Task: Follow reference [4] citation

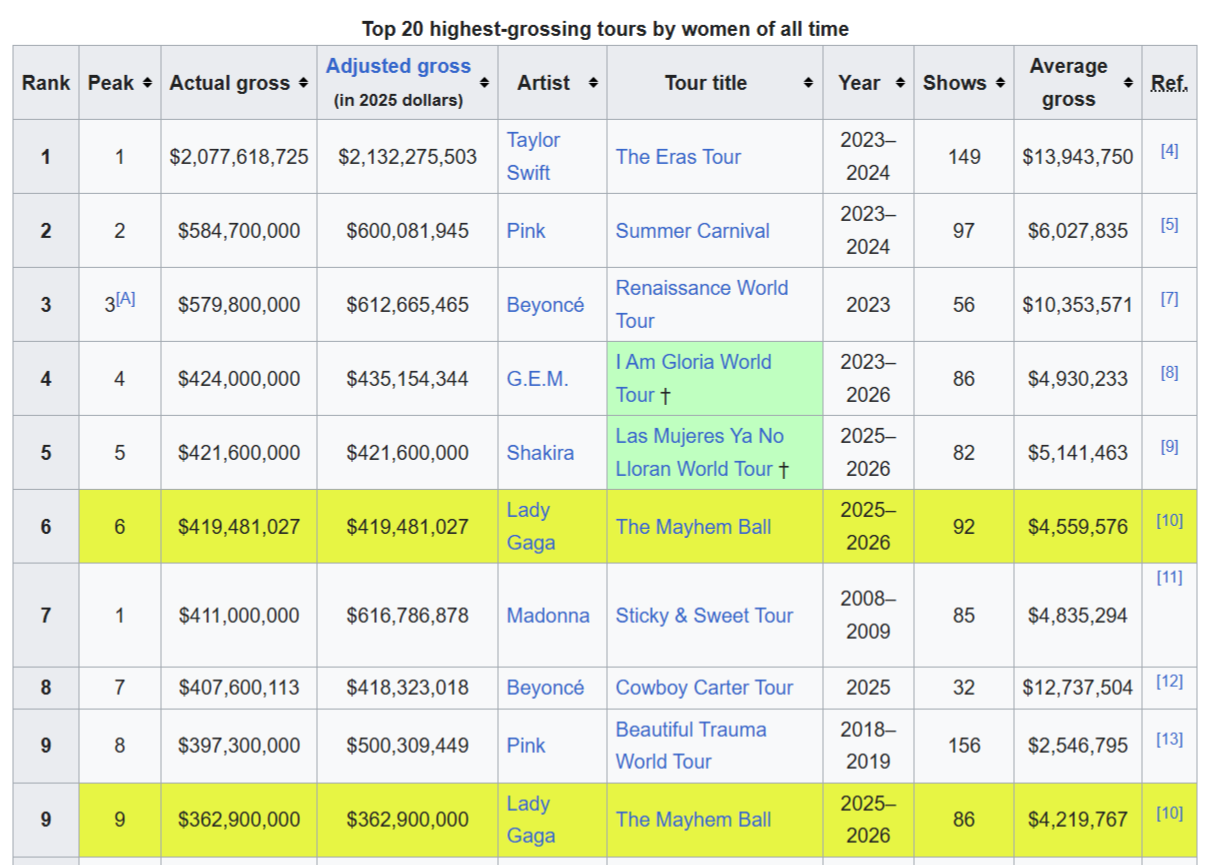Action: pos(1169,151)
